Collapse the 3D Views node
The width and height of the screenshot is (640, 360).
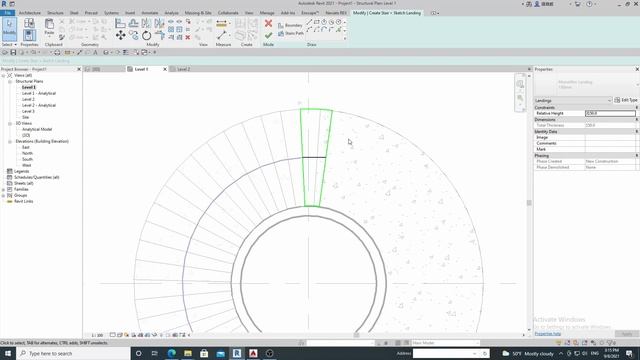[10, 123]
